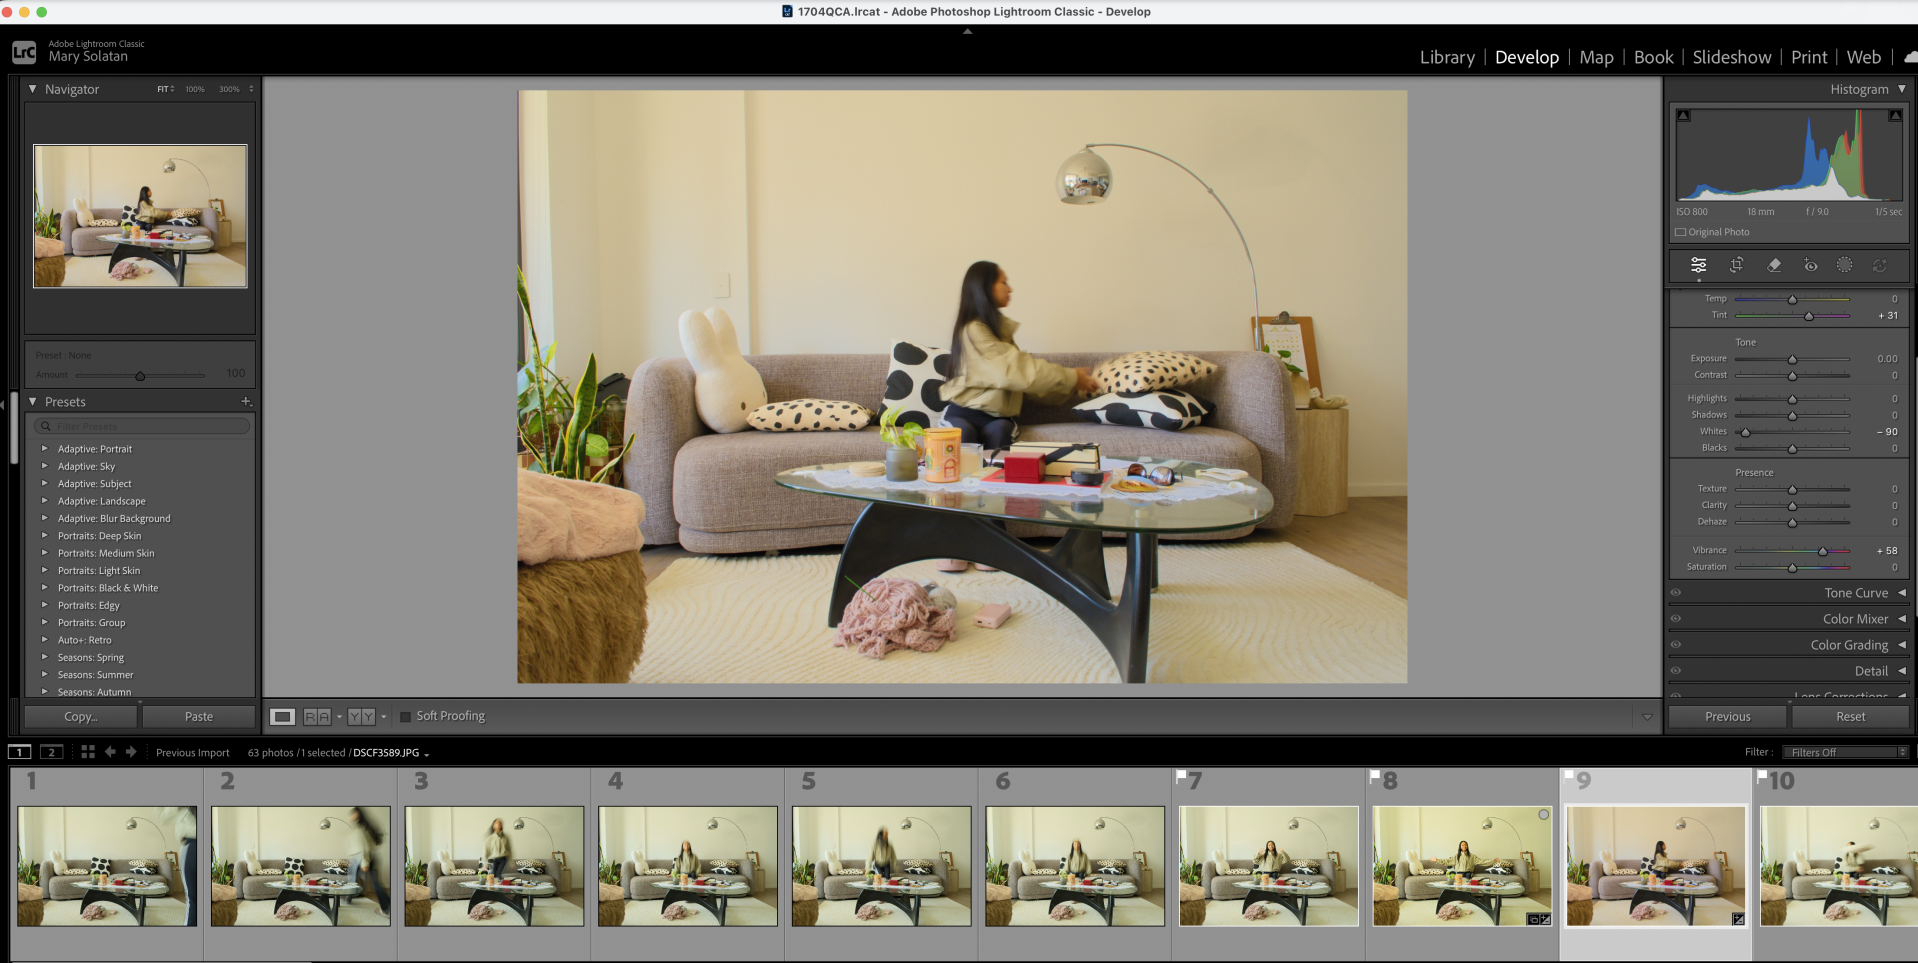Toggle flag on filmstrip photo 10
This screenshot has height=963, width=1918.
pos(1762,775)
